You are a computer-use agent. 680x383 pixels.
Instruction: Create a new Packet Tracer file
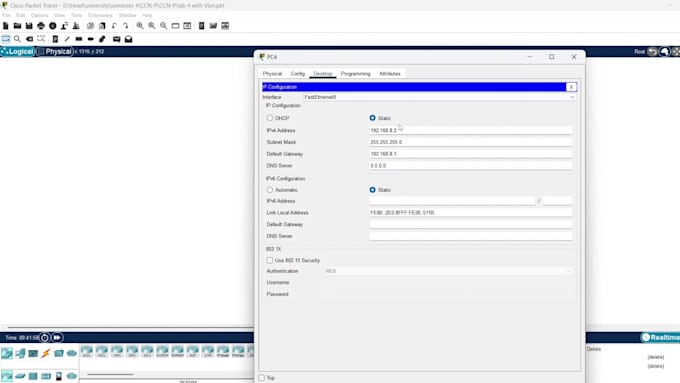tap(6, 26)
